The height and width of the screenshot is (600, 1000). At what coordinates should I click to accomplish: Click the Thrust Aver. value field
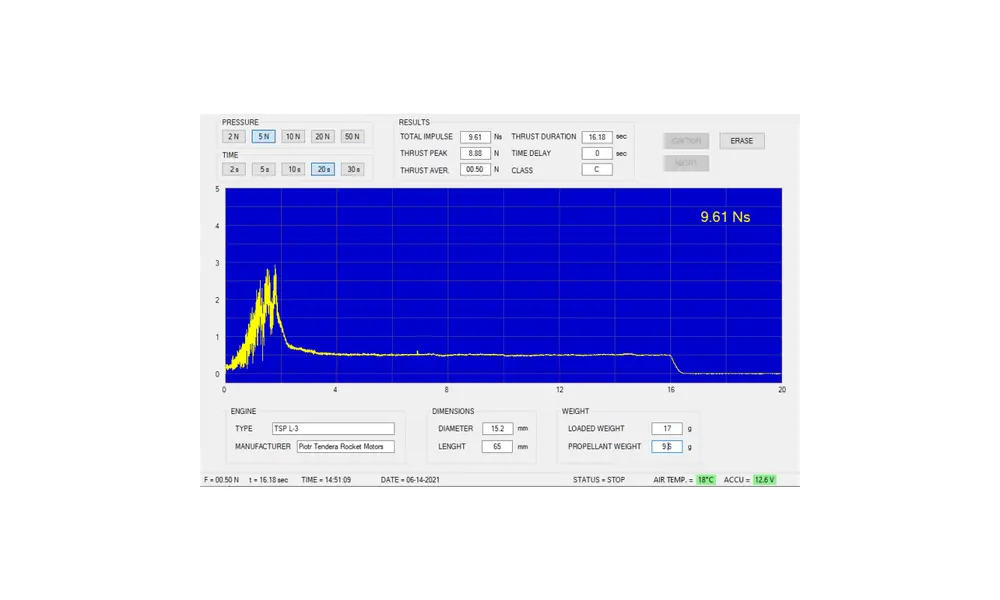point(475,170)
